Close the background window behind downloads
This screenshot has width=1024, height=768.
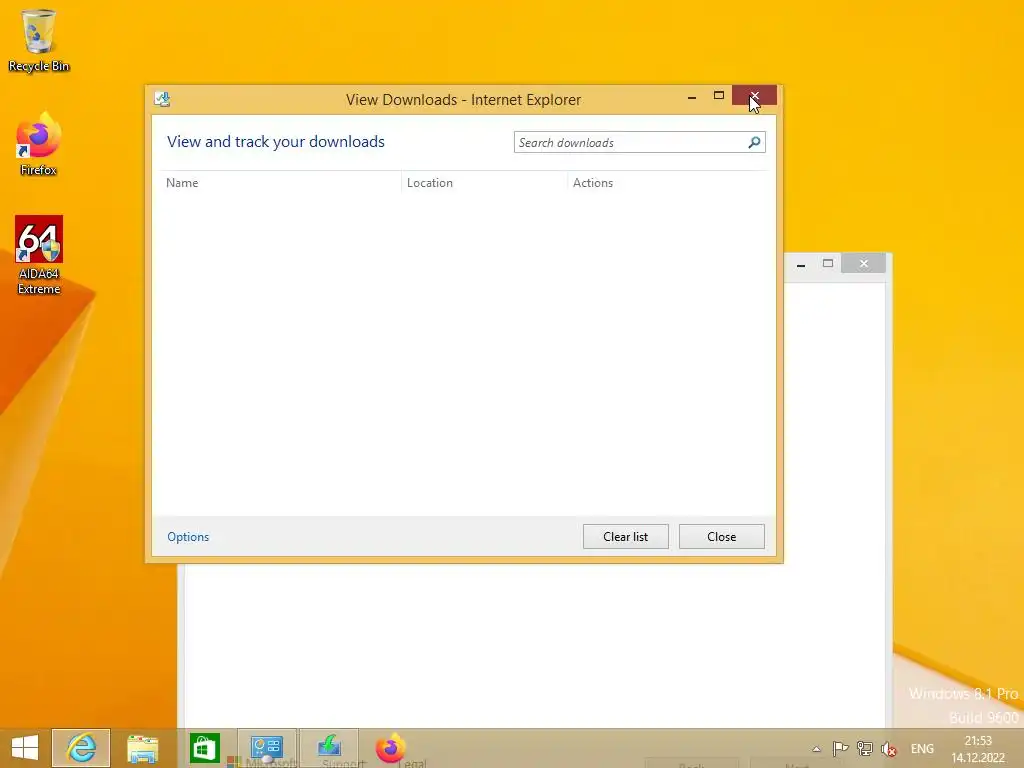(864, 263)
